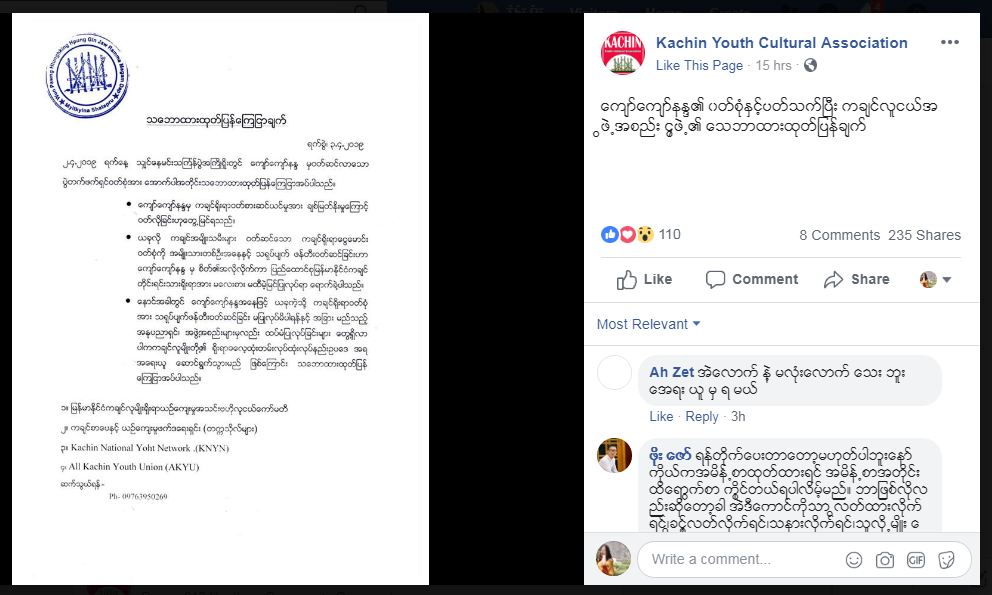The image size is (992, 595).
Task: Open the emoji picker in comment box
Action: [853, 560]
